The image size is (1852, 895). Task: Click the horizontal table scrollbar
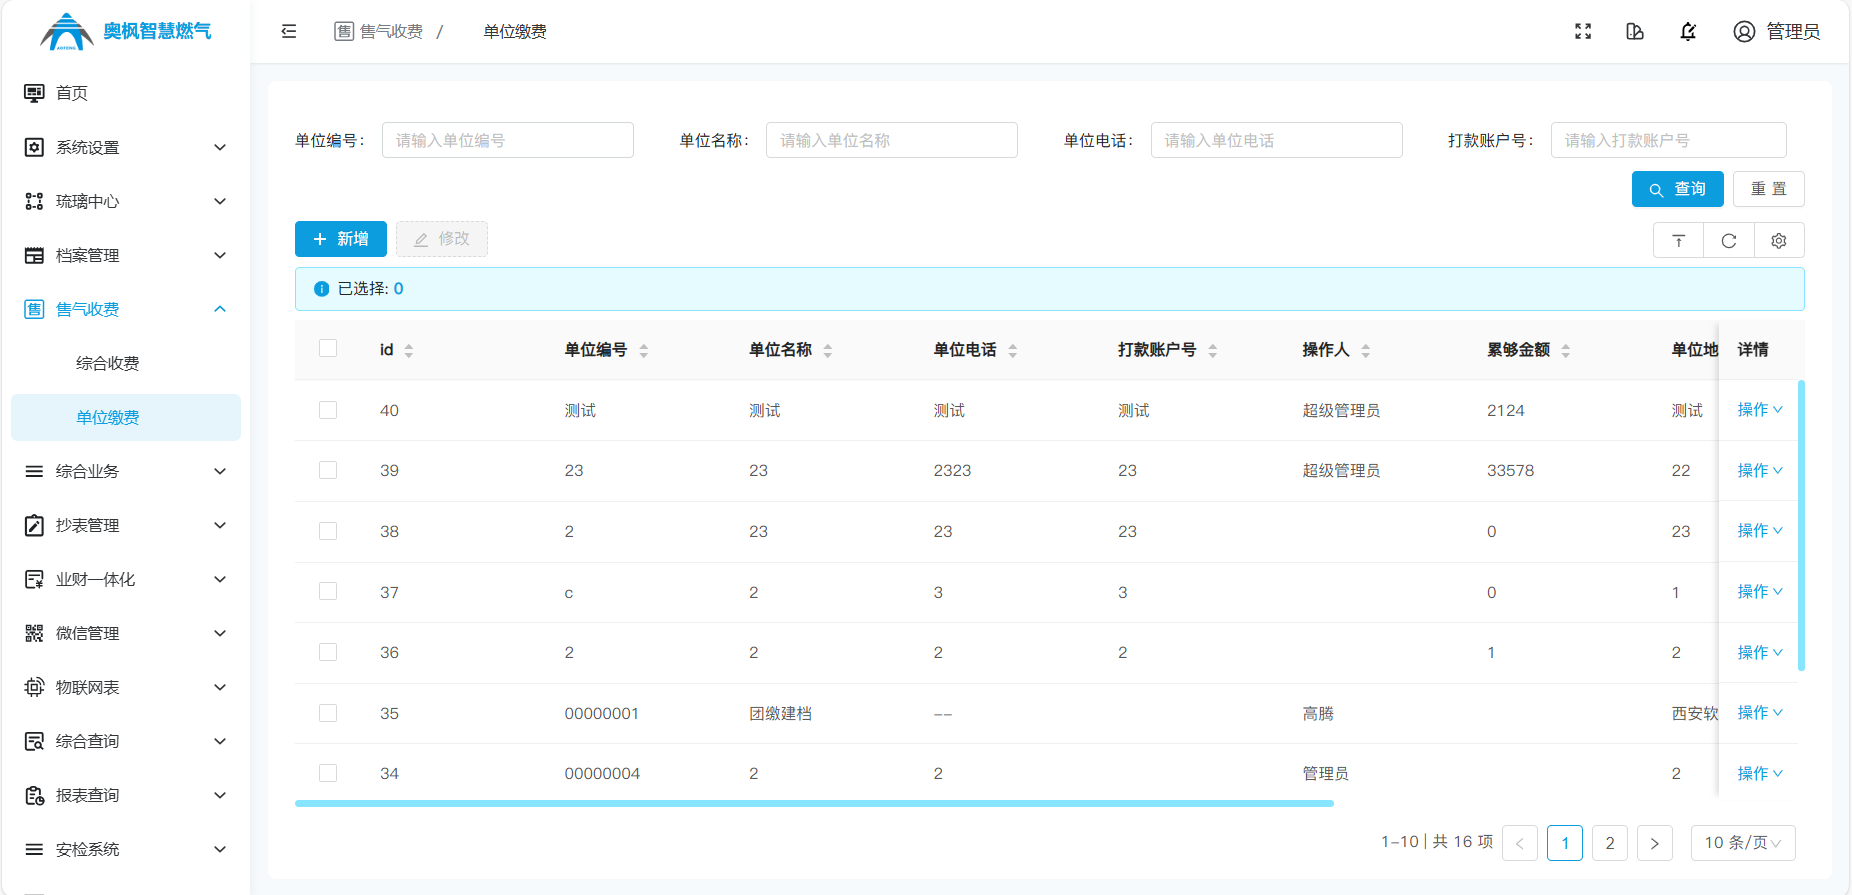pyautogui.click(x=814, y=803)
